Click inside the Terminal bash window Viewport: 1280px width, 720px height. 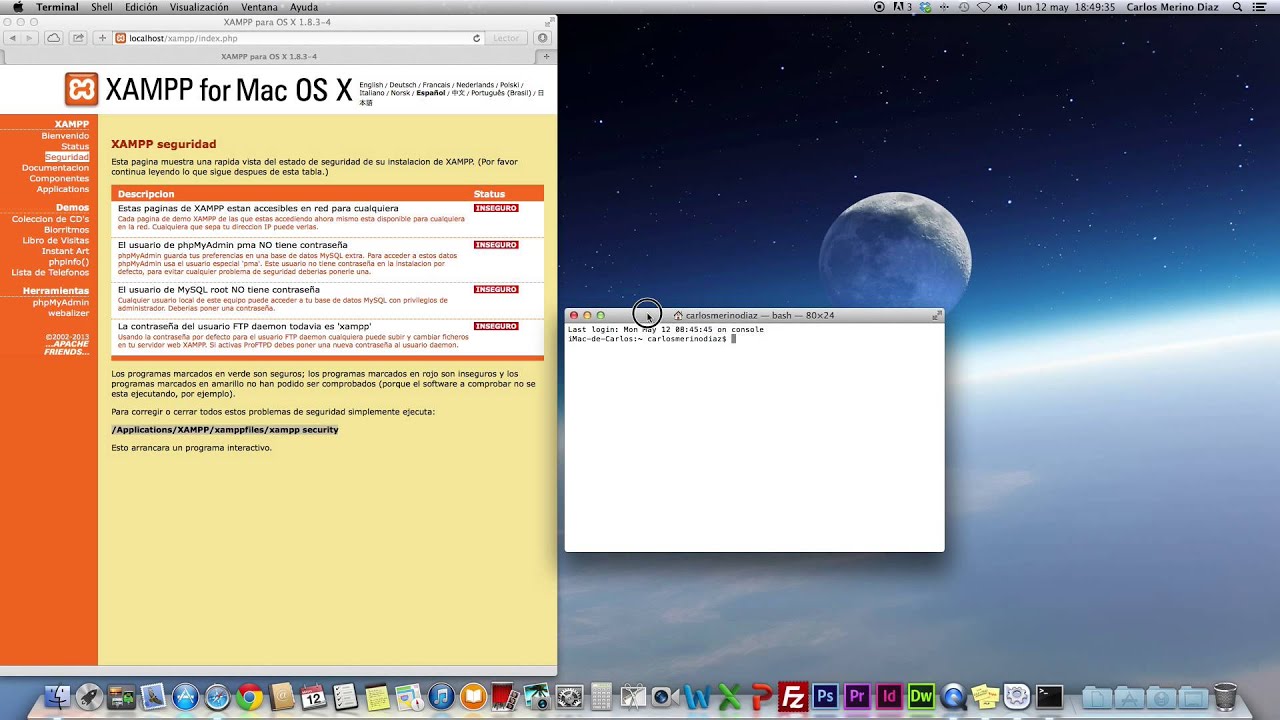tap(754, 436)
